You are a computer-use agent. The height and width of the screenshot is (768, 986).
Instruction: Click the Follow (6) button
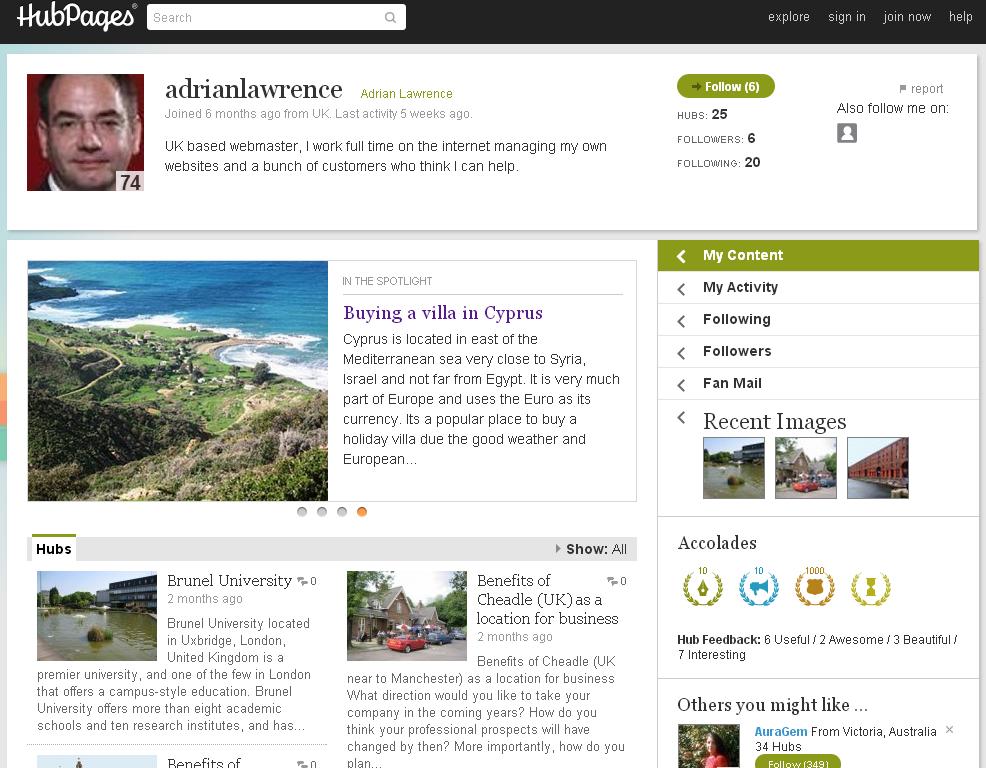(x=726, y=87)
